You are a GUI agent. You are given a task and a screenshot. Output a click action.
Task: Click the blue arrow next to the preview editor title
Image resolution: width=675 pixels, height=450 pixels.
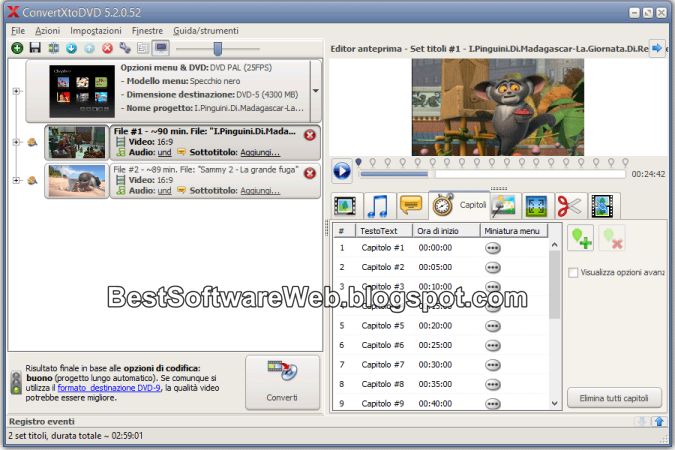pos(657,48)
